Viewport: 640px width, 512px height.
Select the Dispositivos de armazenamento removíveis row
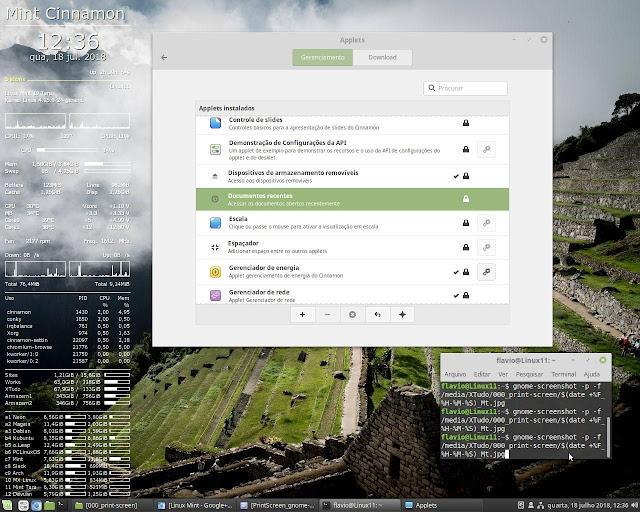(352, 176)
